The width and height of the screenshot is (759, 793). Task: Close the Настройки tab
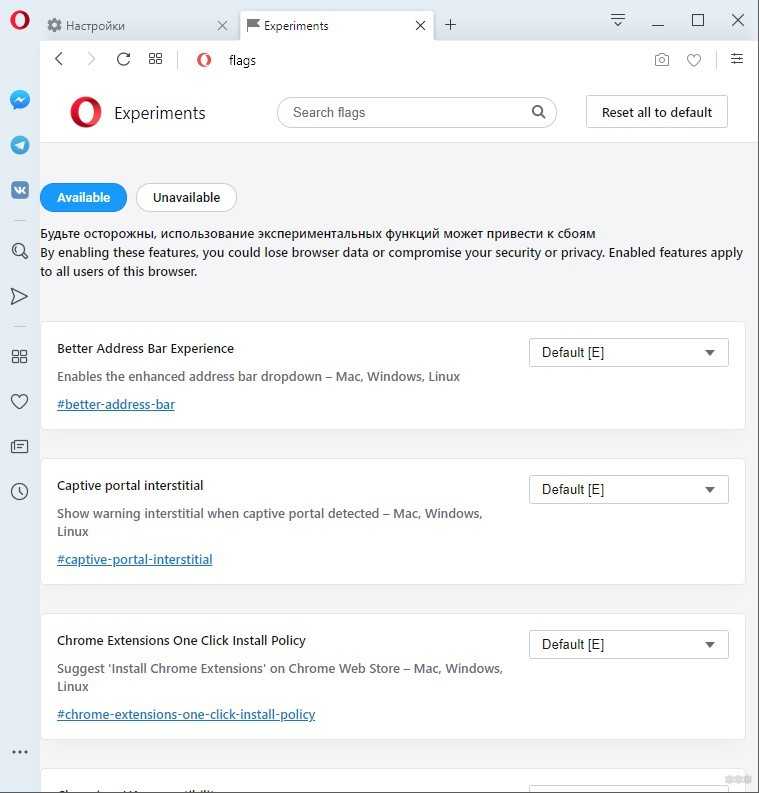pos(222,25)
